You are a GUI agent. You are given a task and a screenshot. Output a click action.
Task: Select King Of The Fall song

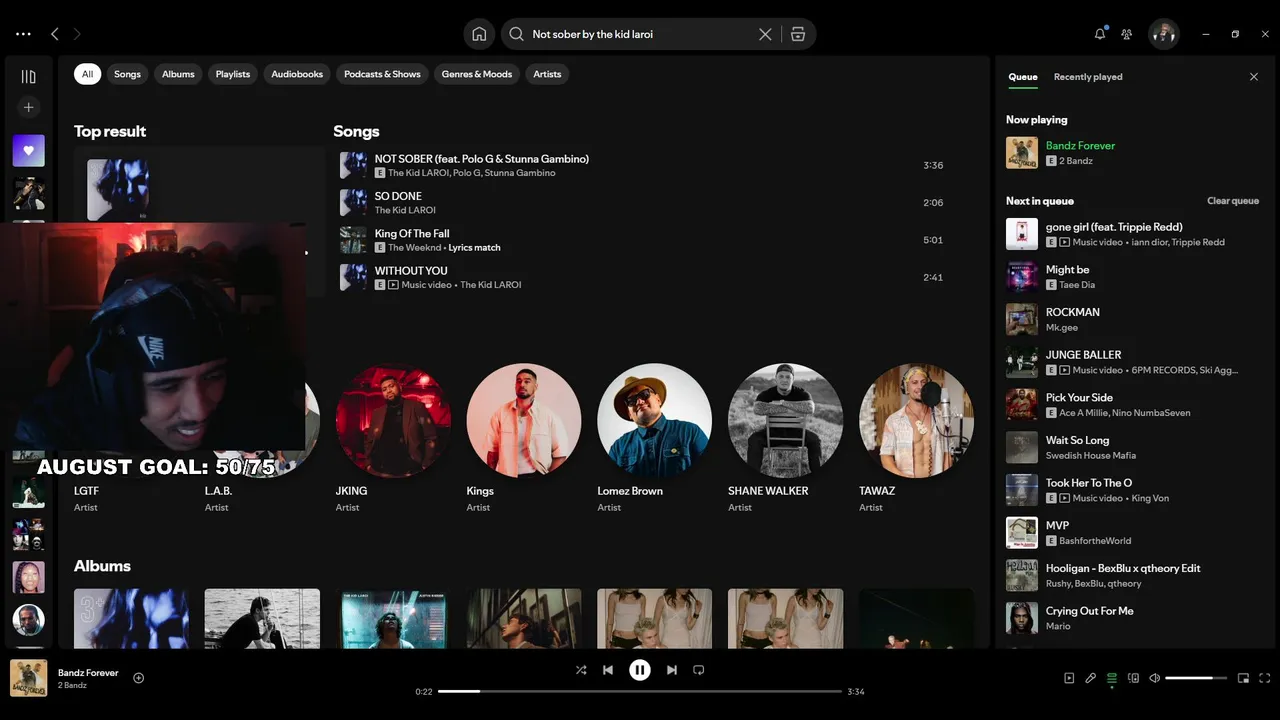pos(643,240)
